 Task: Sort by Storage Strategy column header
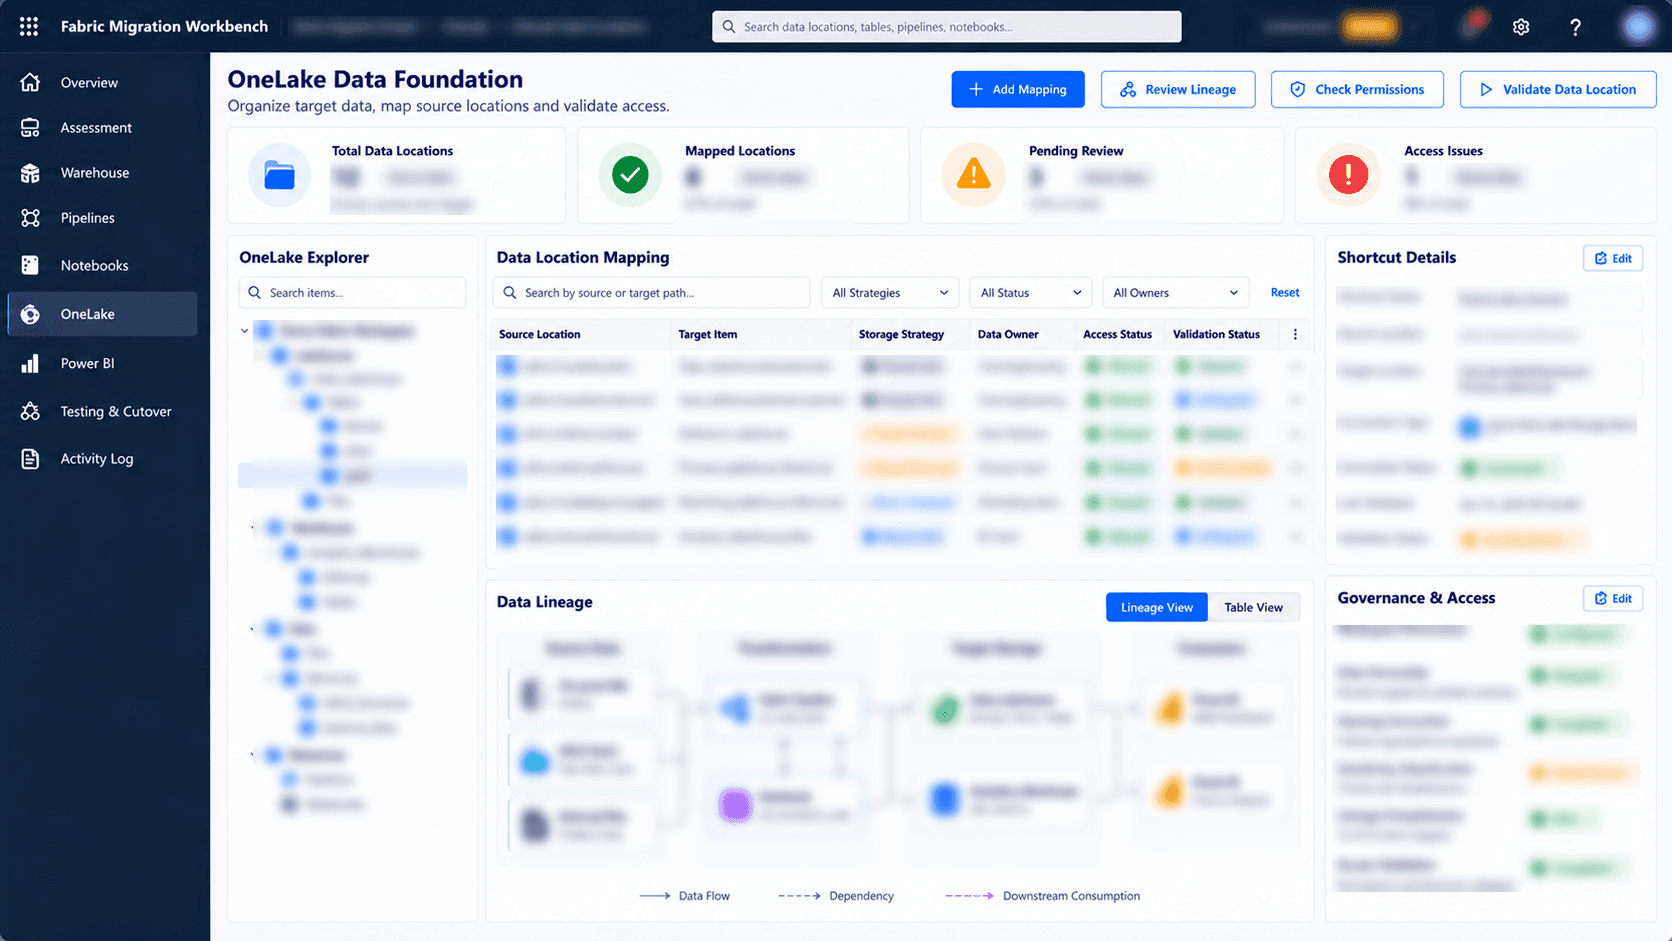(901, 334)
